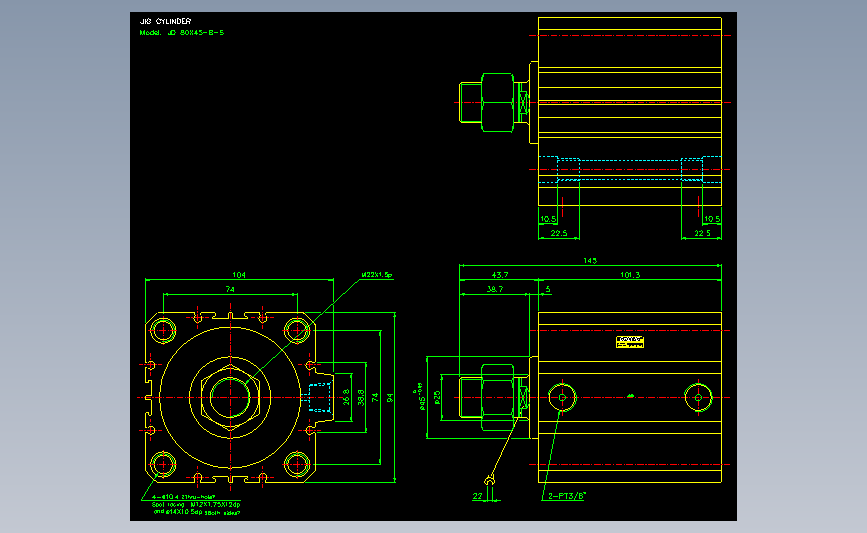Image resolution: width=867 pixels, height=533 pixels.
Task: Select the horizontal '74' dimension above front view
Action: [x=230, y=289]
